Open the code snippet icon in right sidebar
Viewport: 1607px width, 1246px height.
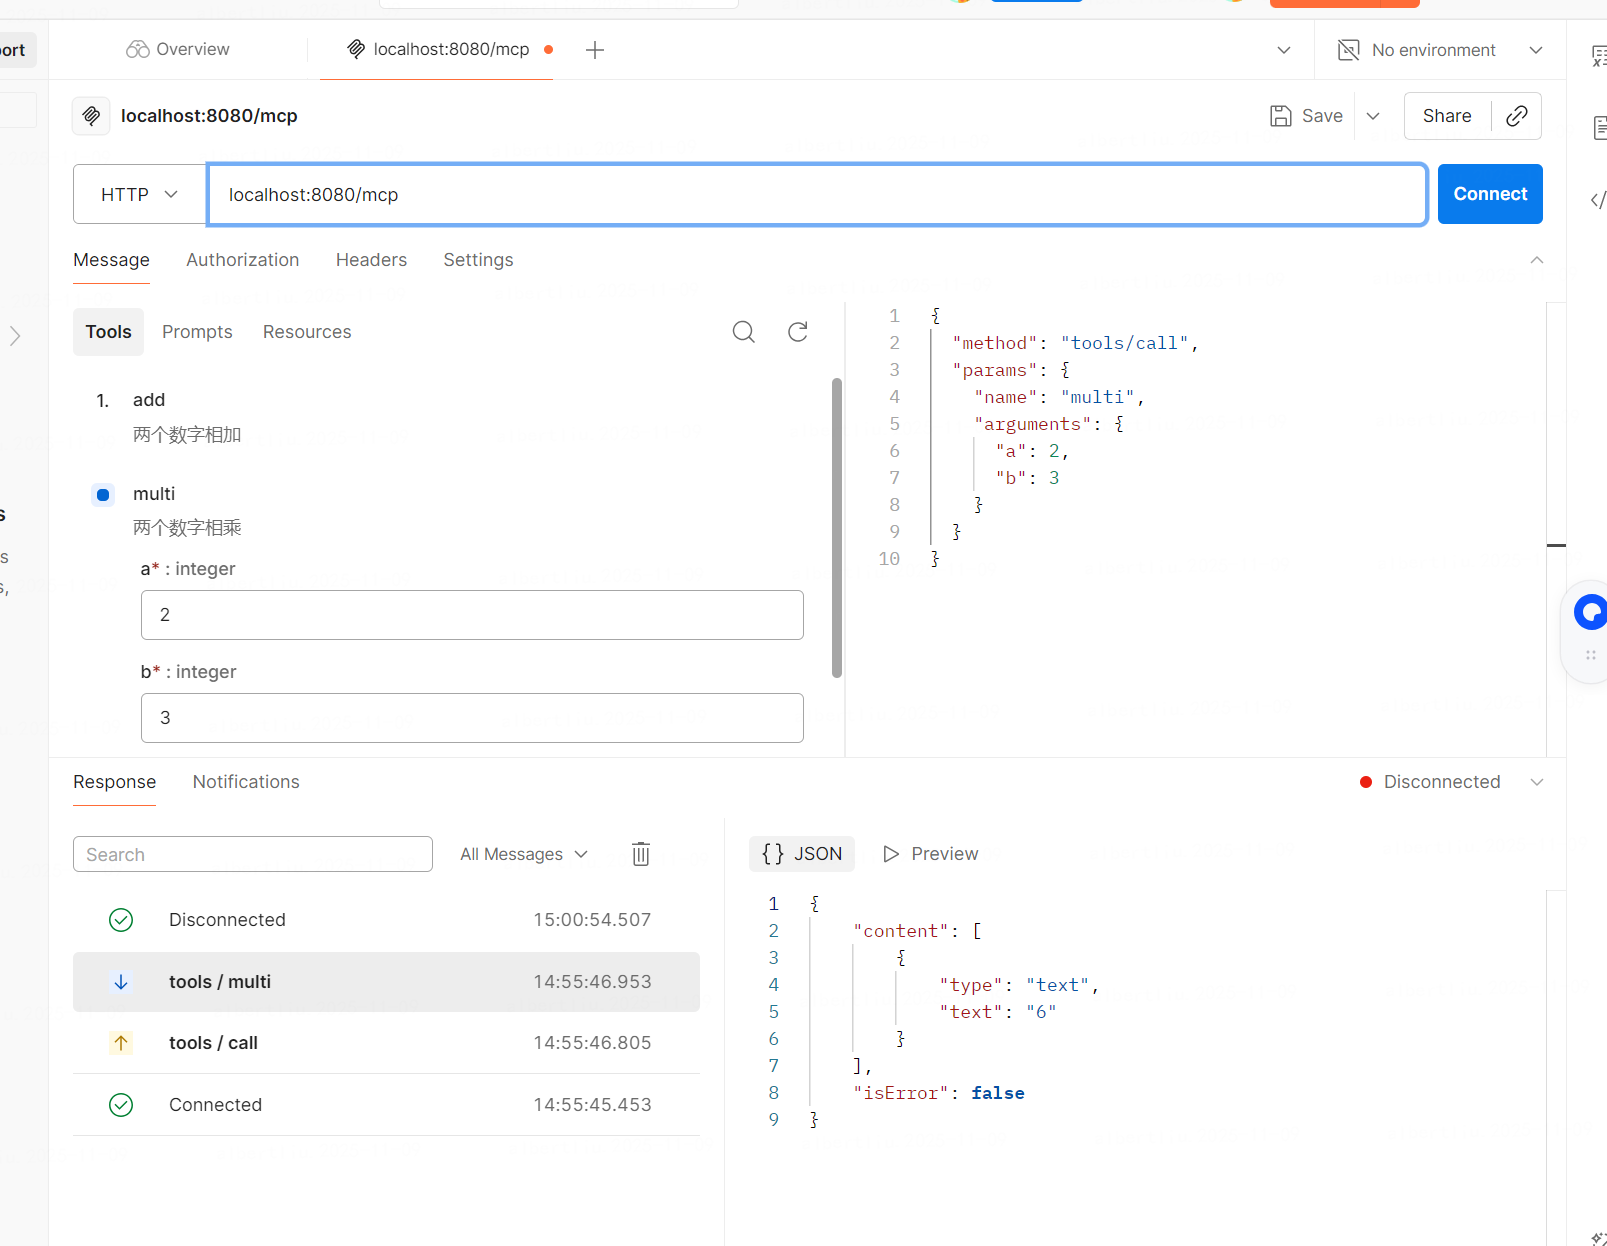[1598, 200]
